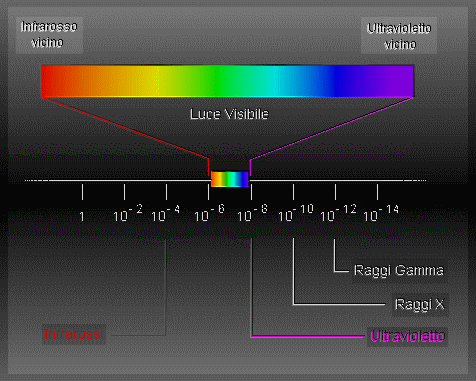Viewport: 476px width, 381px height.
Task: Click the Raggi X label
Action: tap(420, 304)
